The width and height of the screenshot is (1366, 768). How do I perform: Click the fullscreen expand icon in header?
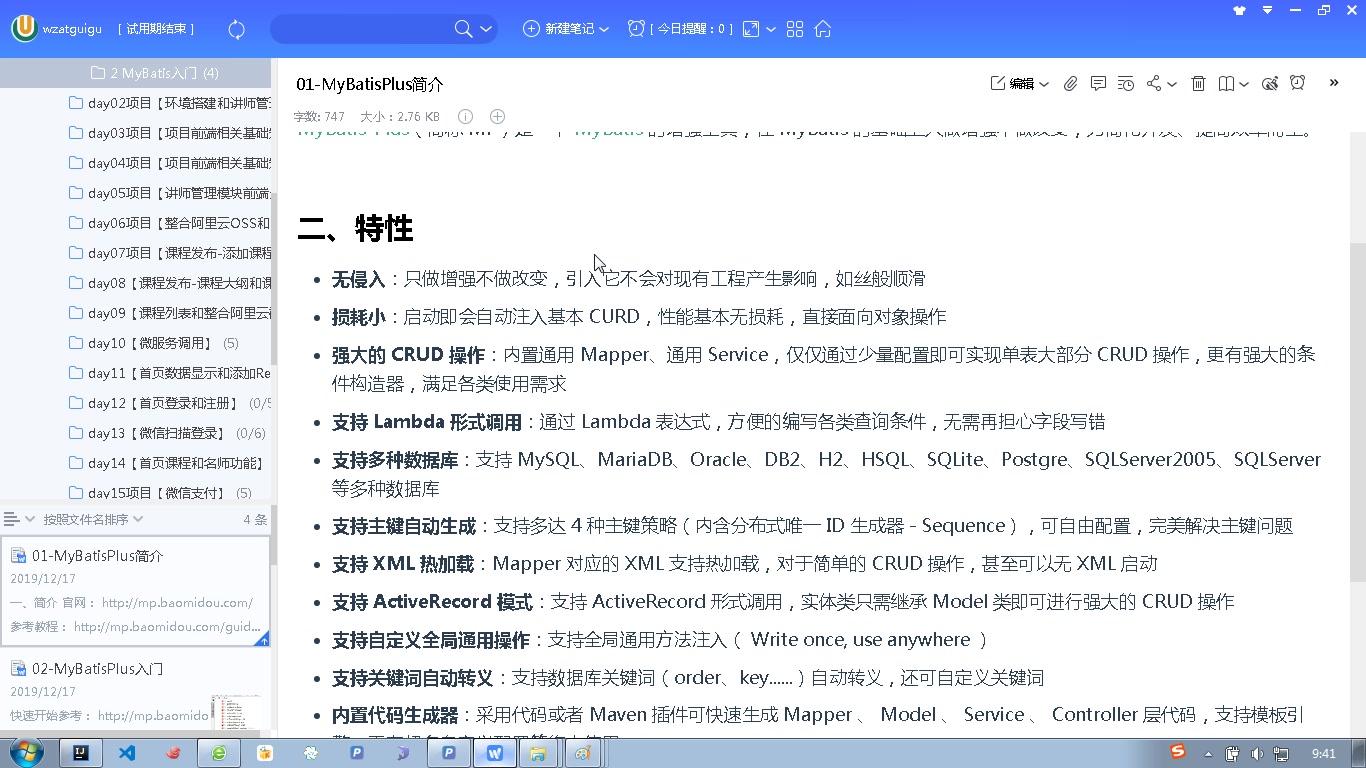pyautogui.click(x=751, y=29)
